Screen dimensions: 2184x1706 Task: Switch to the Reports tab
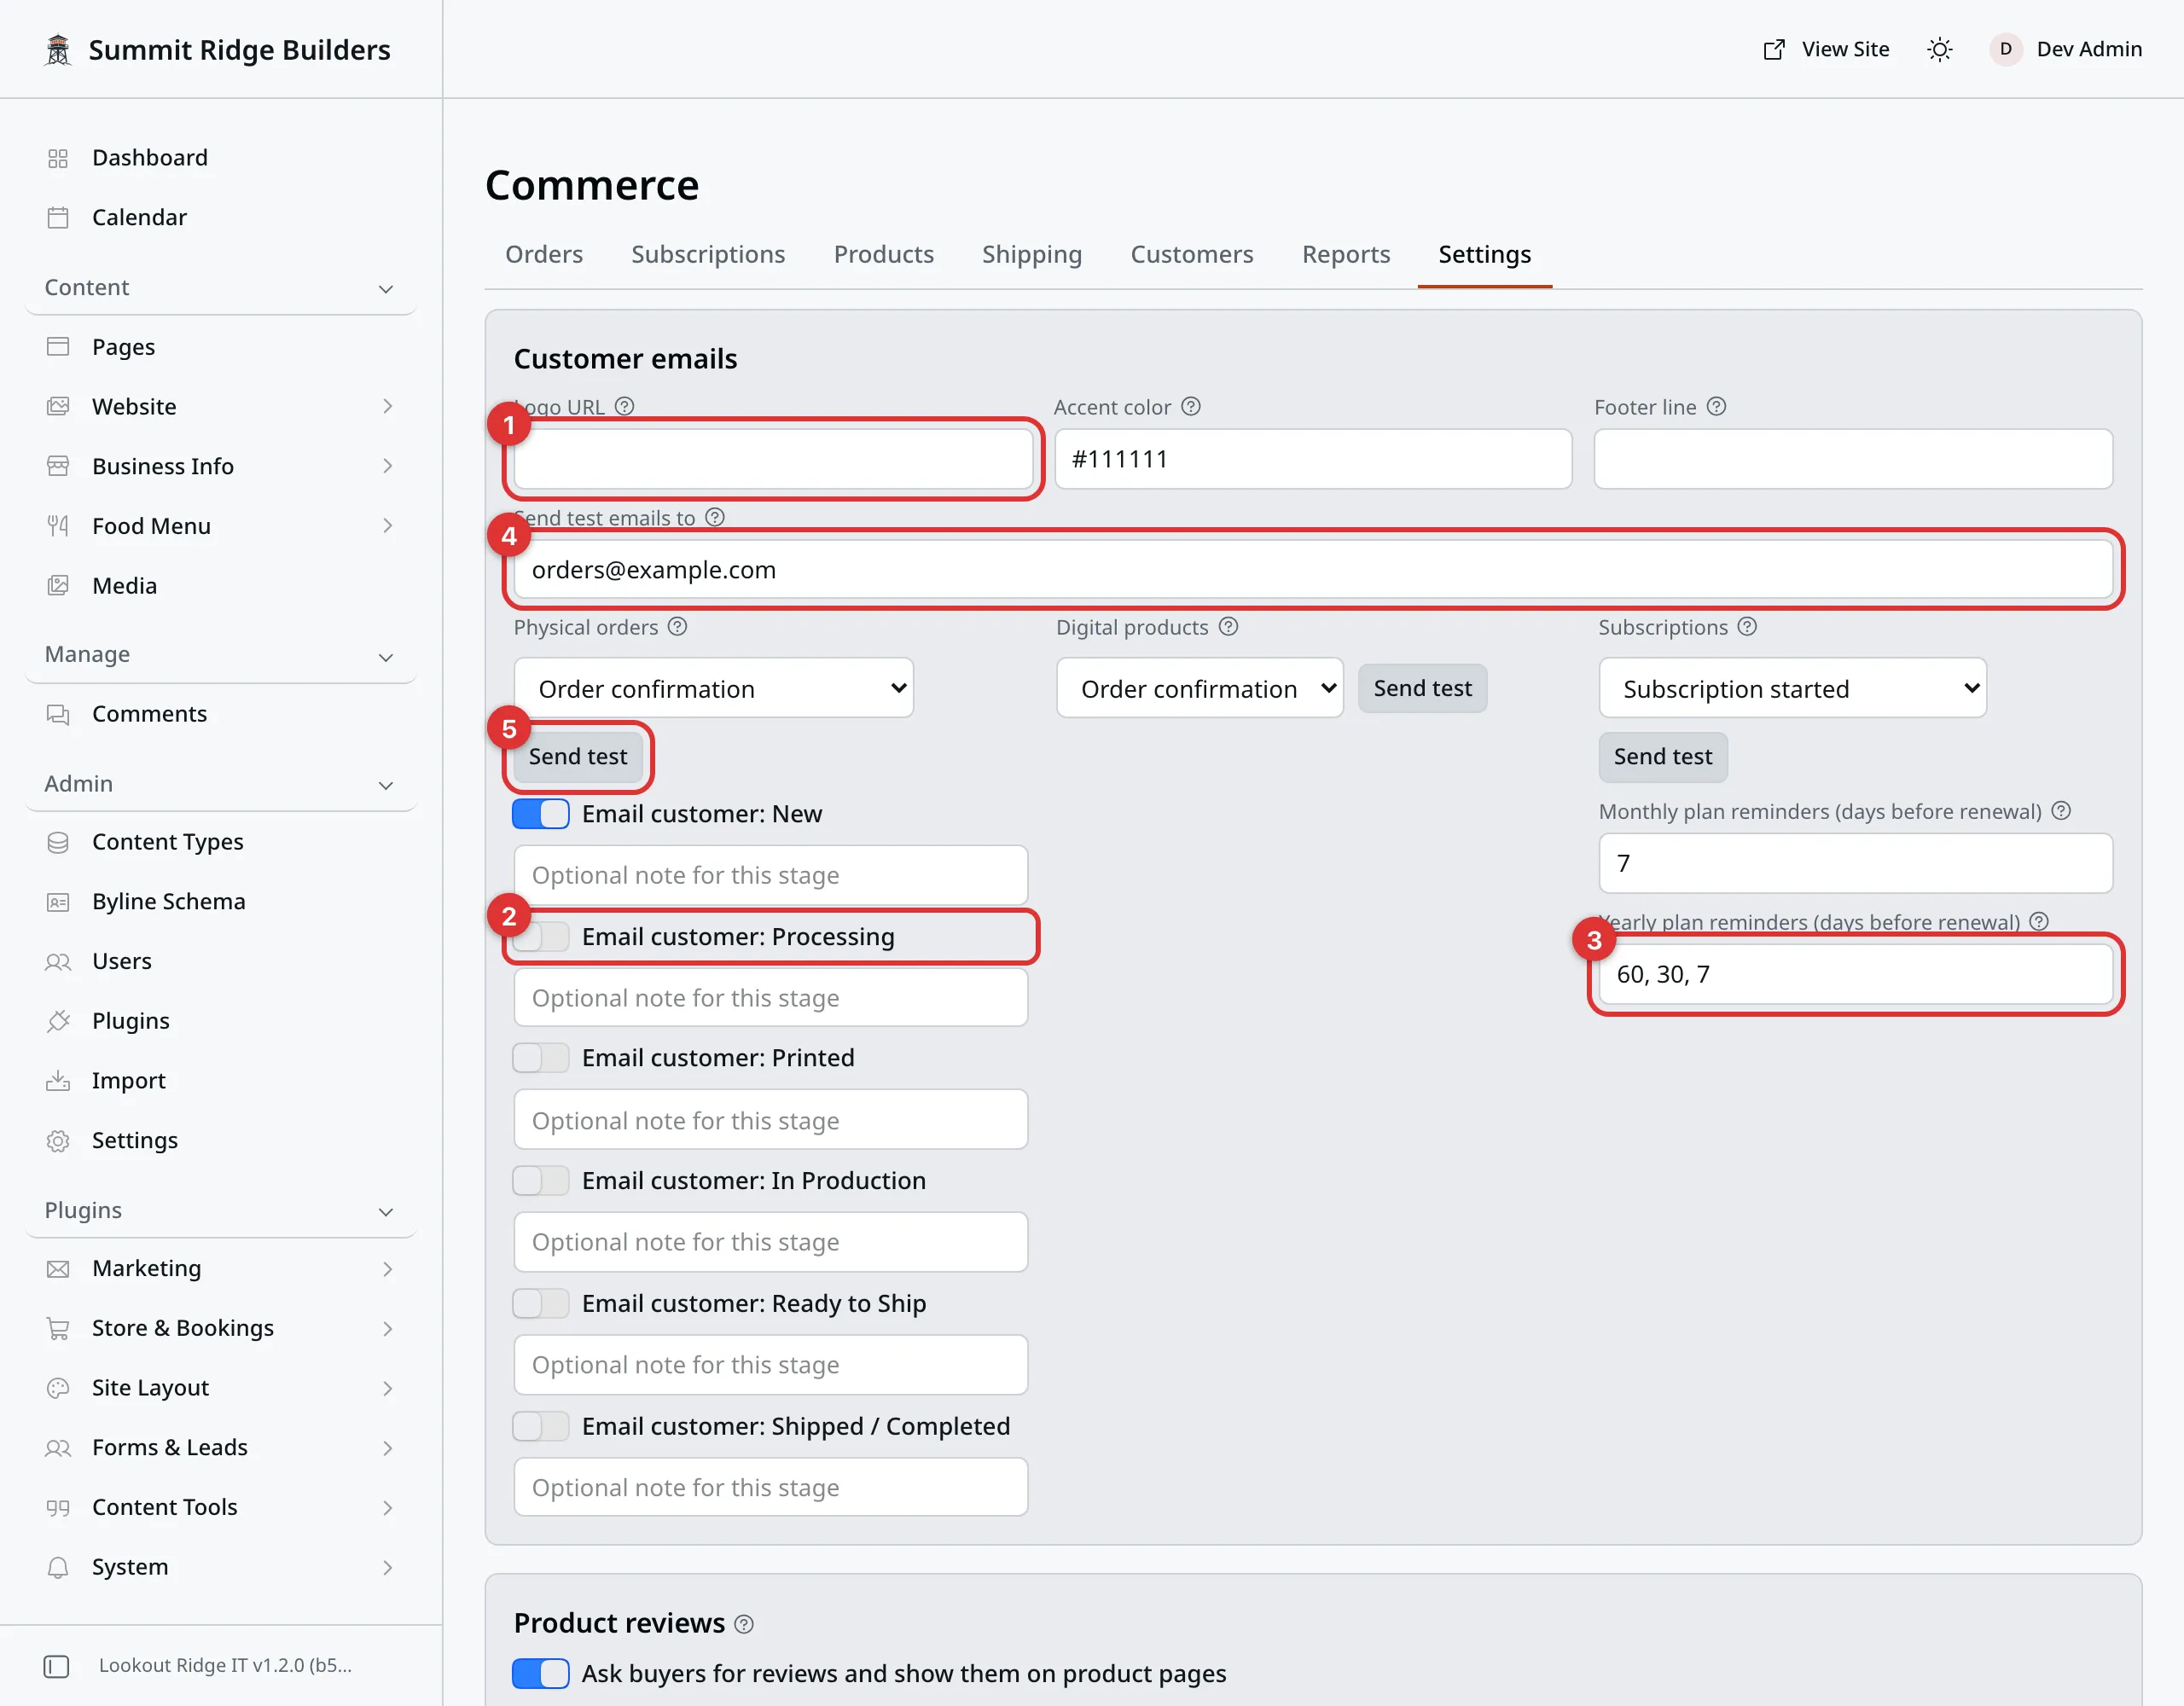point(1346,254)
